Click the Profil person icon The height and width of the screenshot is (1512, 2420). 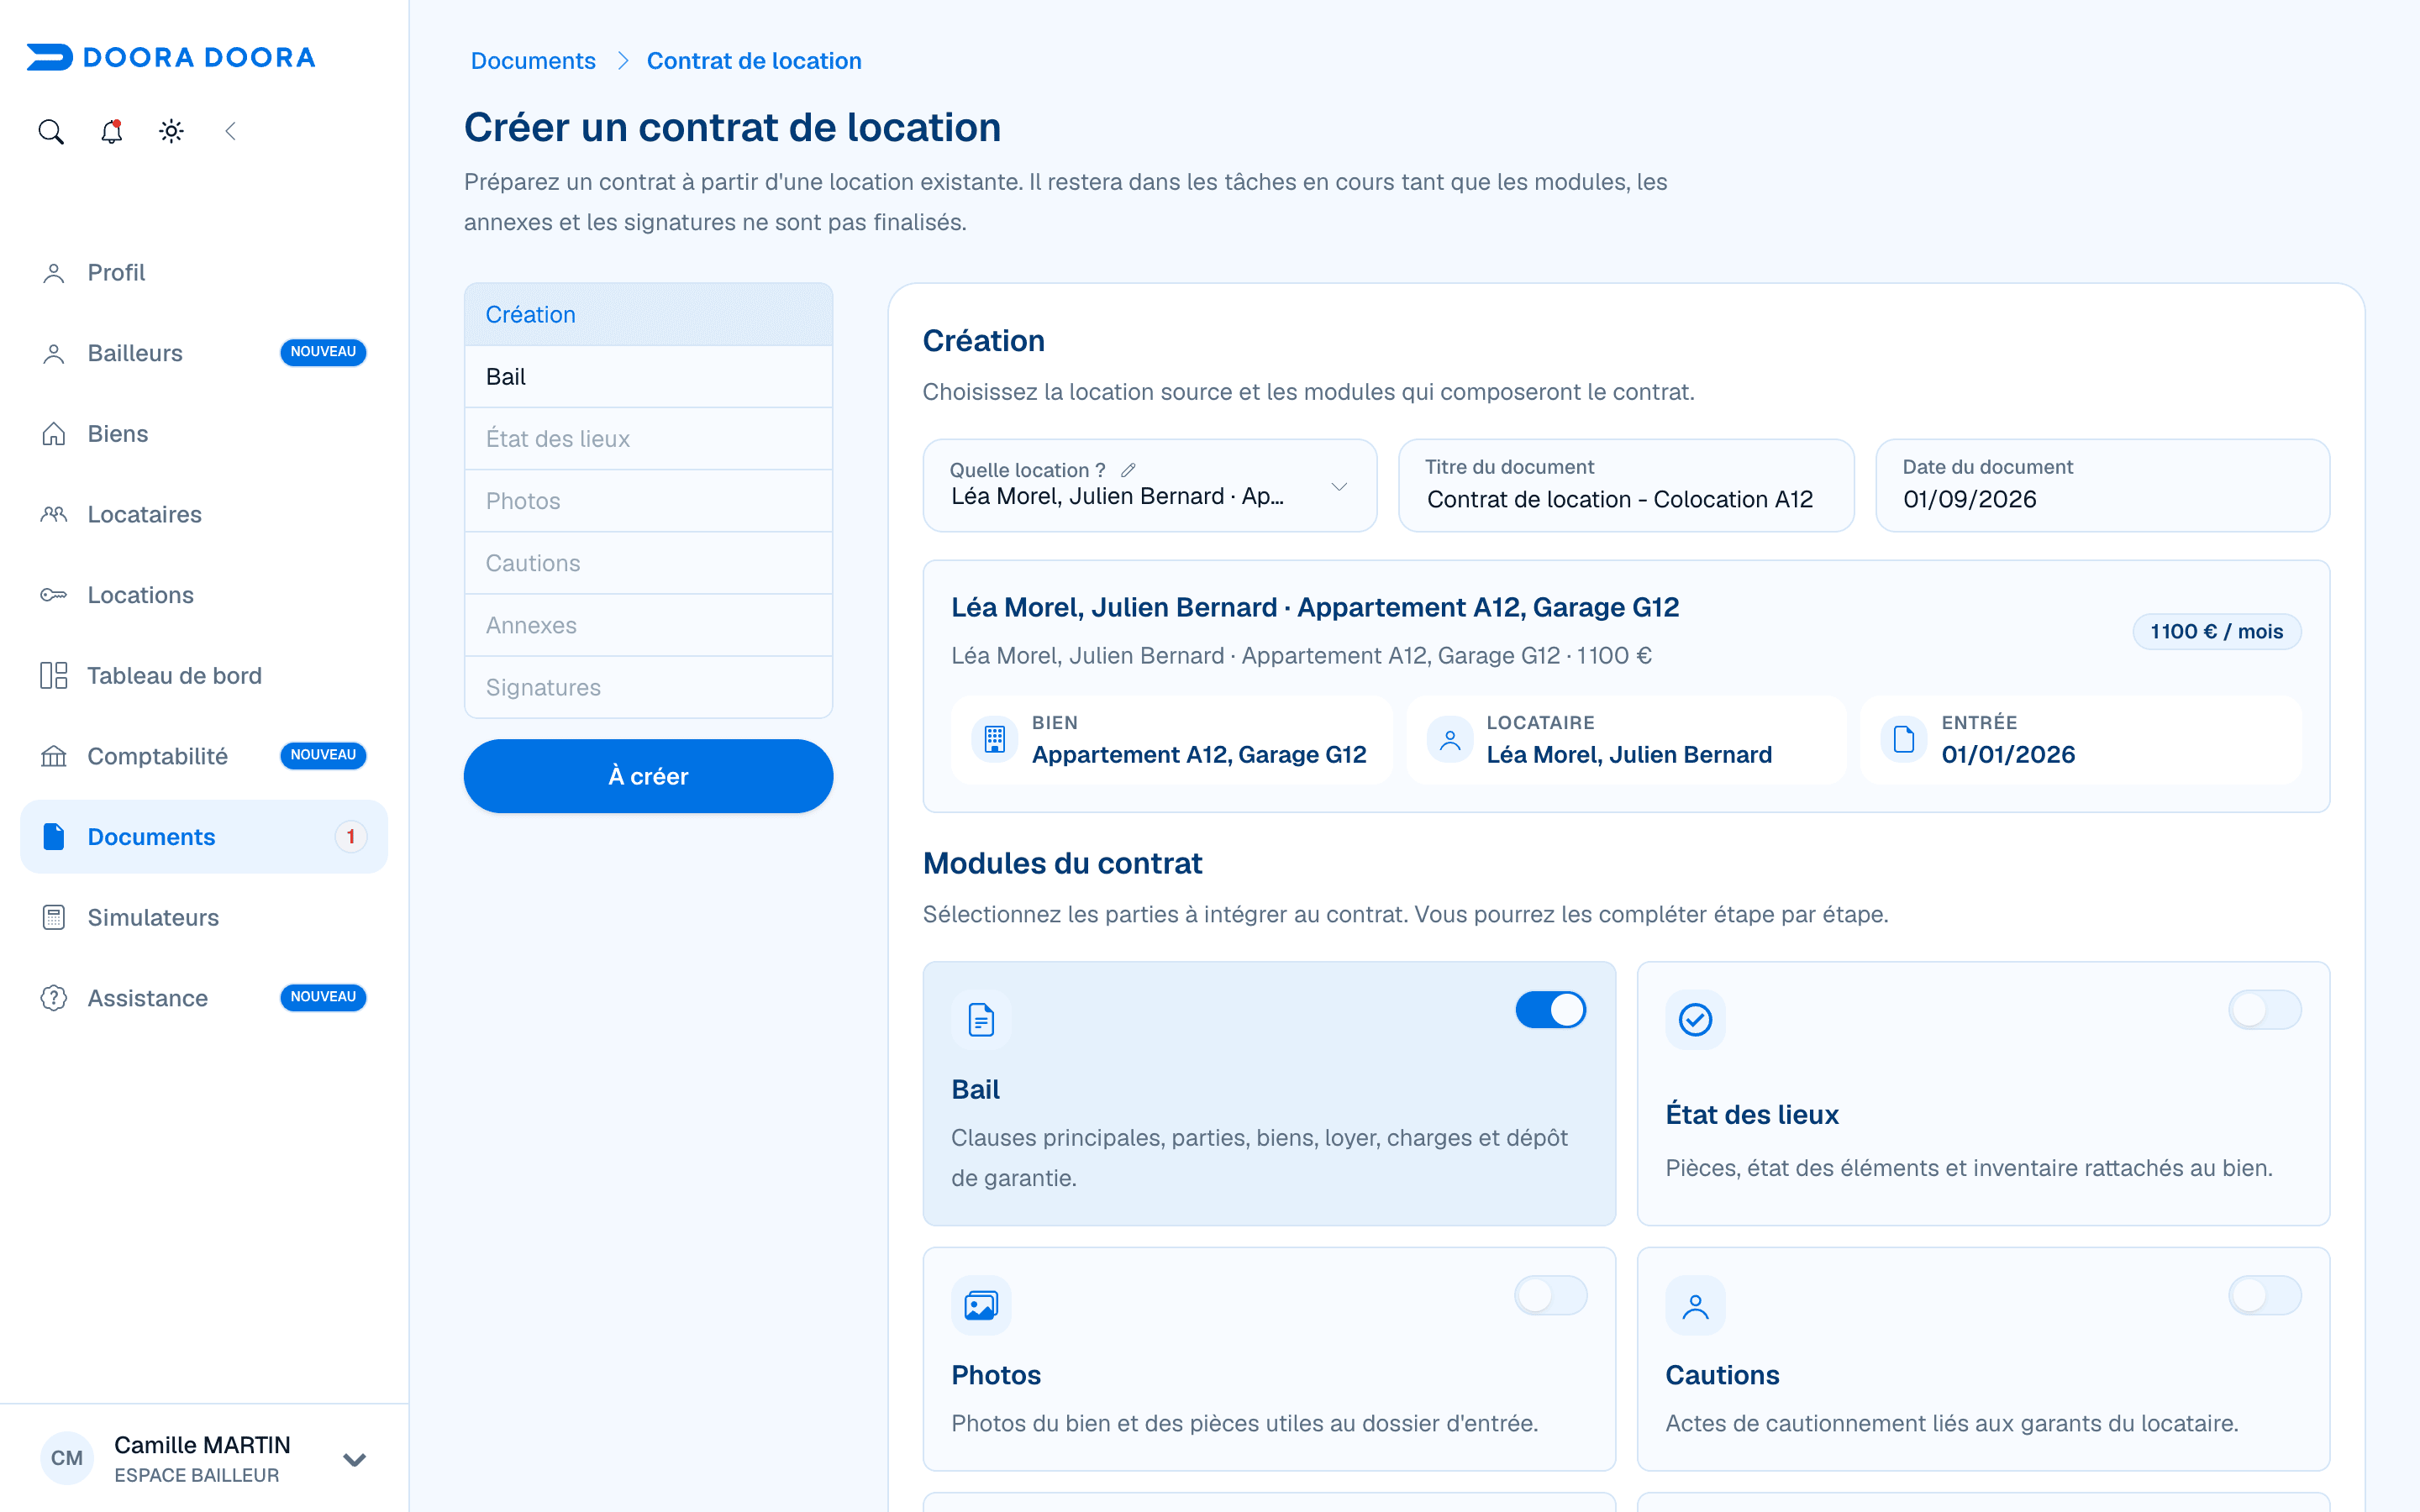pos(54,273)
